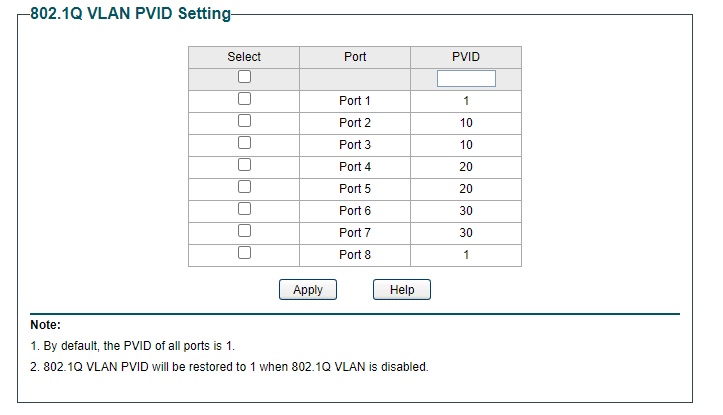Image resolution: width=723 pixels, height=415 pixels.
Task: Click the Port 1 label cell
Action: [355, 101]
